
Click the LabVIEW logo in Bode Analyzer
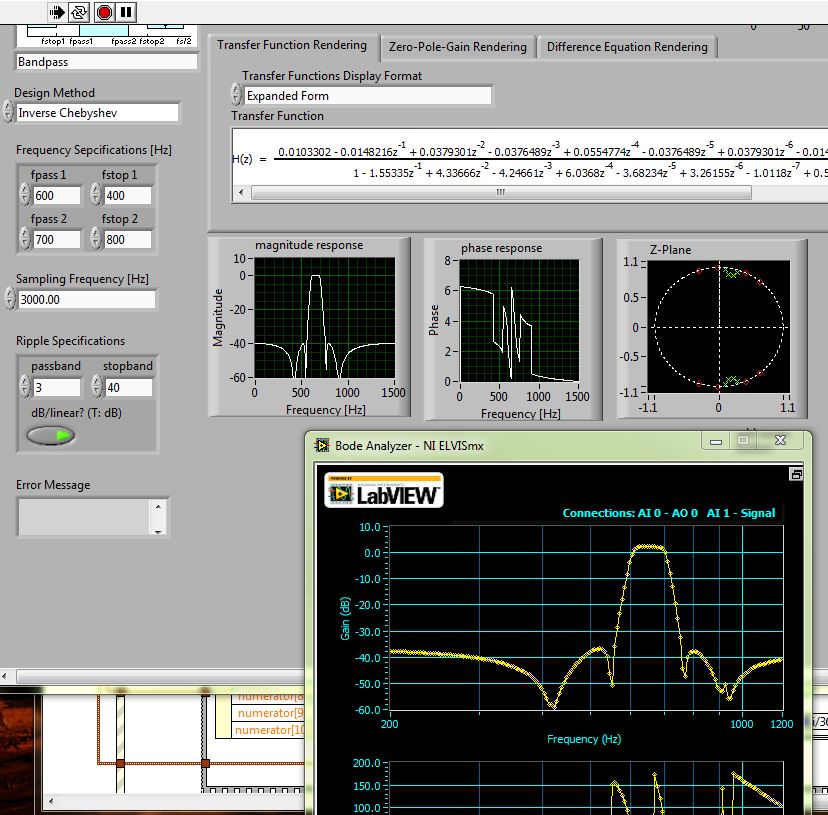(x=385, y=492)
